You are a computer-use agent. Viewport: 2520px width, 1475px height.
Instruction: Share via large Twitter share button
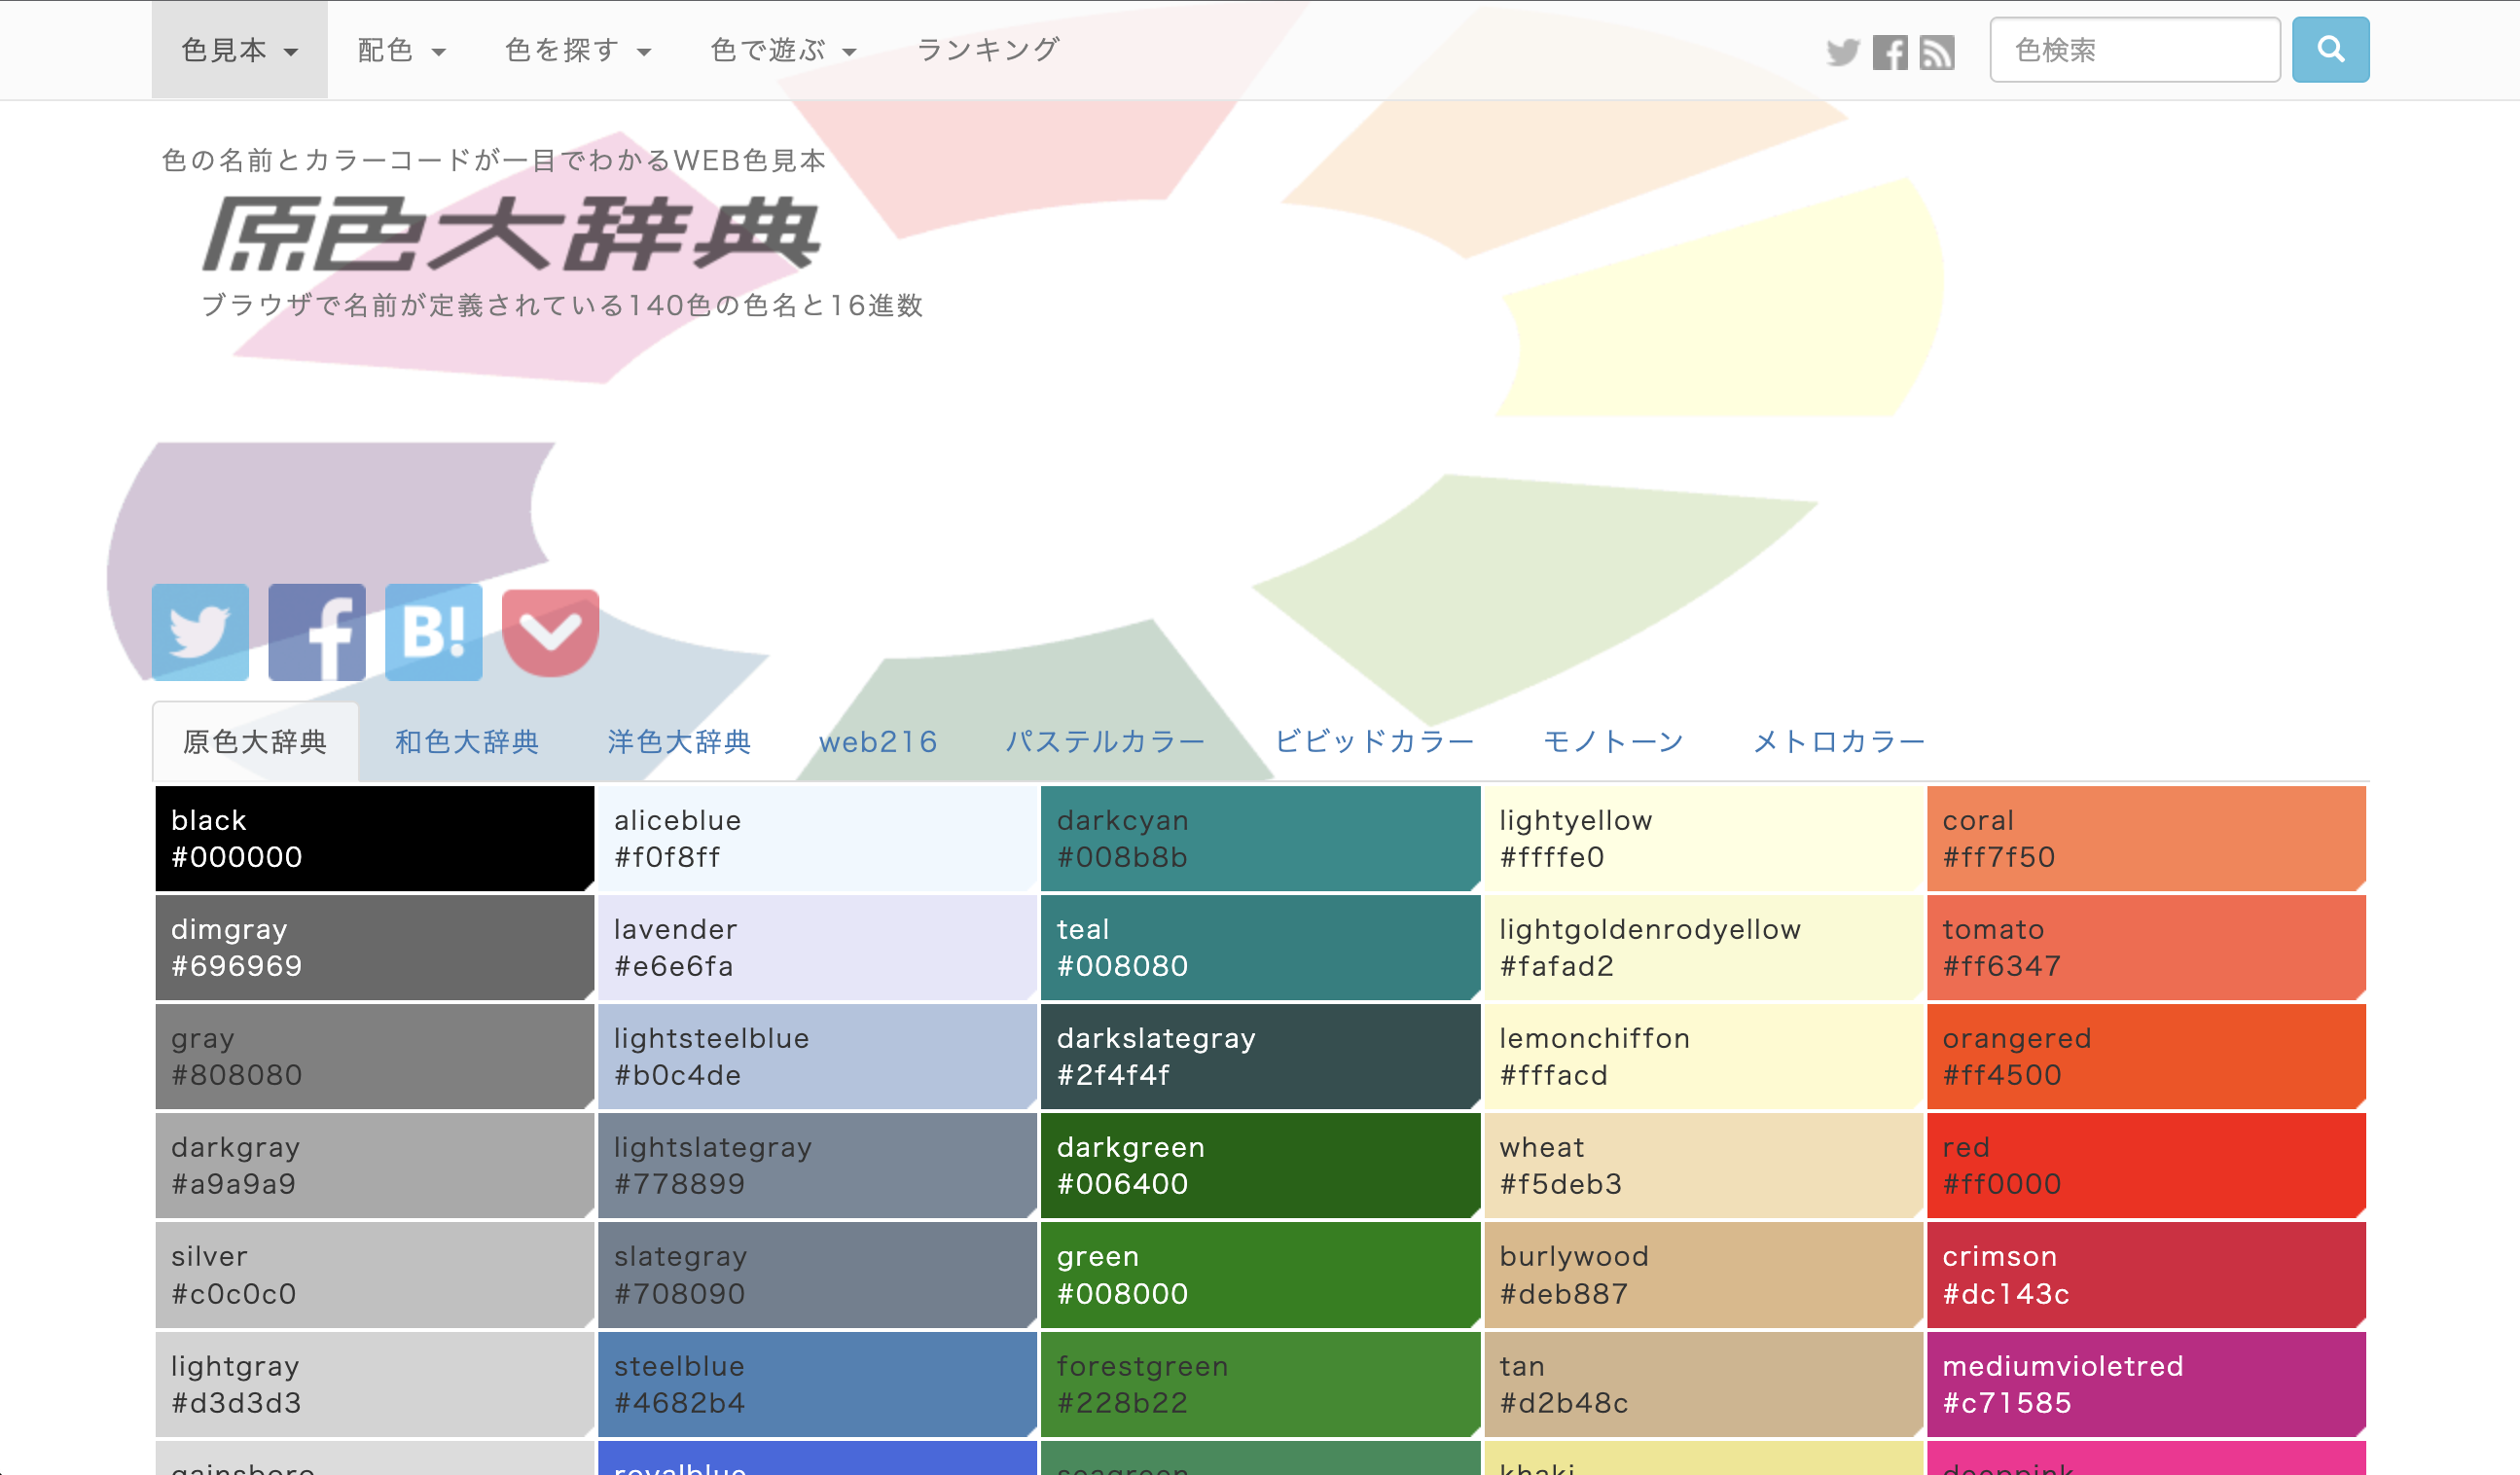click(200, 632)
